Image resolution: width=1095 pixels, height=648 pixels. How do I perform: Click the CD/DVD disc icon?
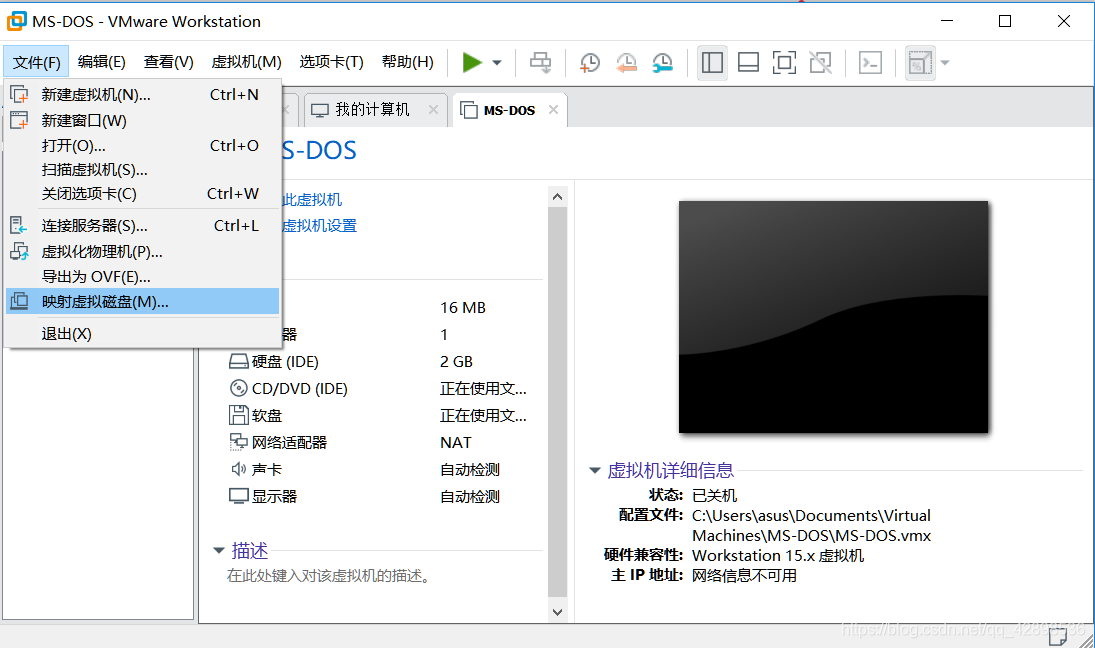click(239, 388)
